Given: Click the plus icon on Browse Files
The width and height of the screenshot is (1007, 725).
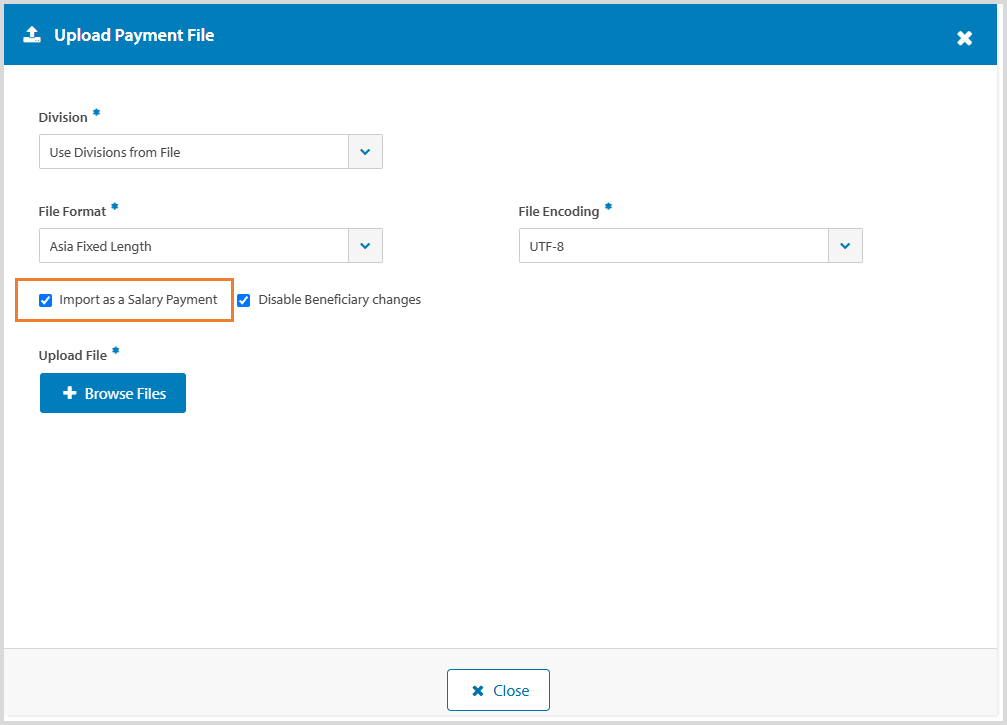Looking at the screenshot, I should coord(69,394).
